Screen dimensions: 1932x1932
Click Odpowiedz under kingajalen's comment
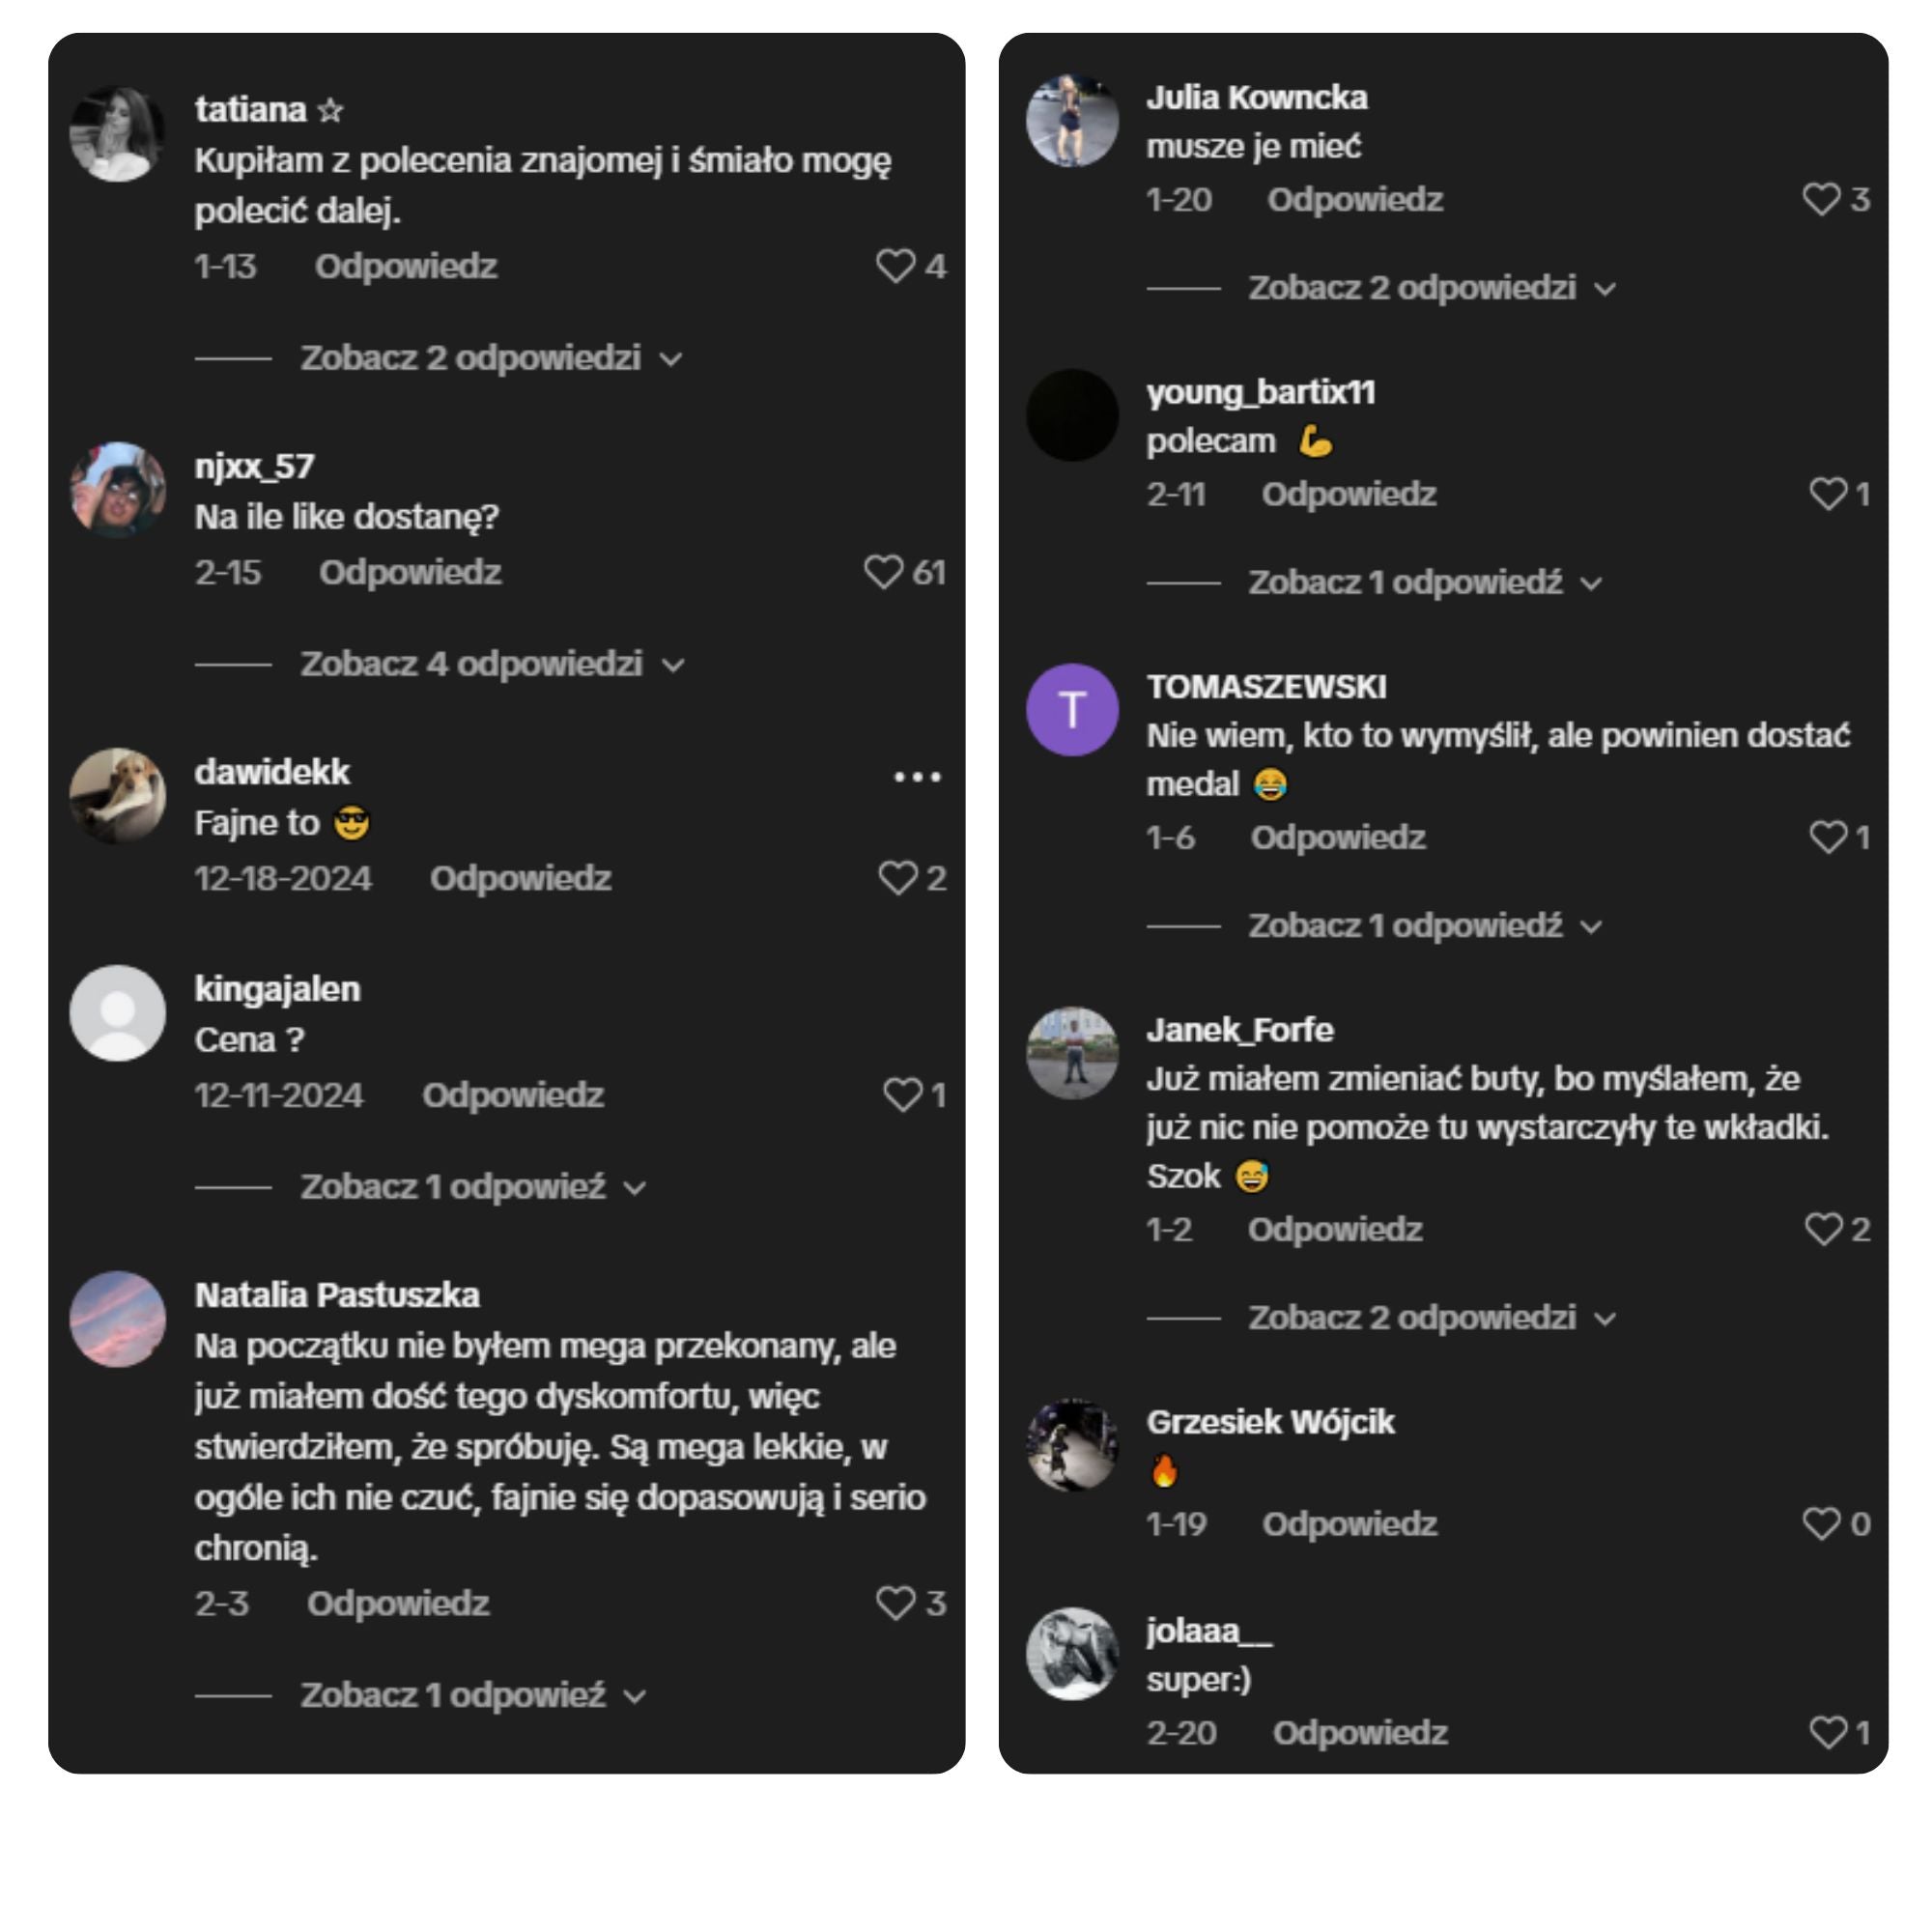point(512,1095)
